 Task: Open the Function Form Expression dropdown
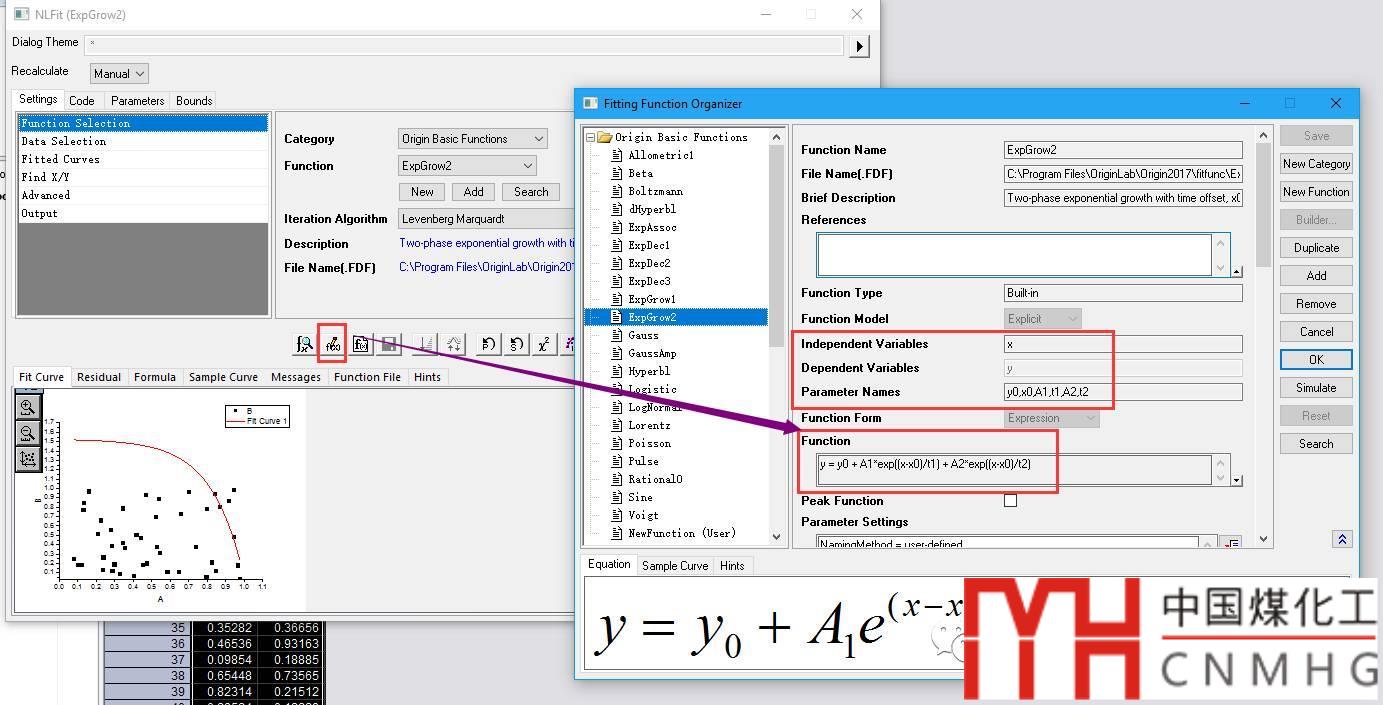point(1052,418)
